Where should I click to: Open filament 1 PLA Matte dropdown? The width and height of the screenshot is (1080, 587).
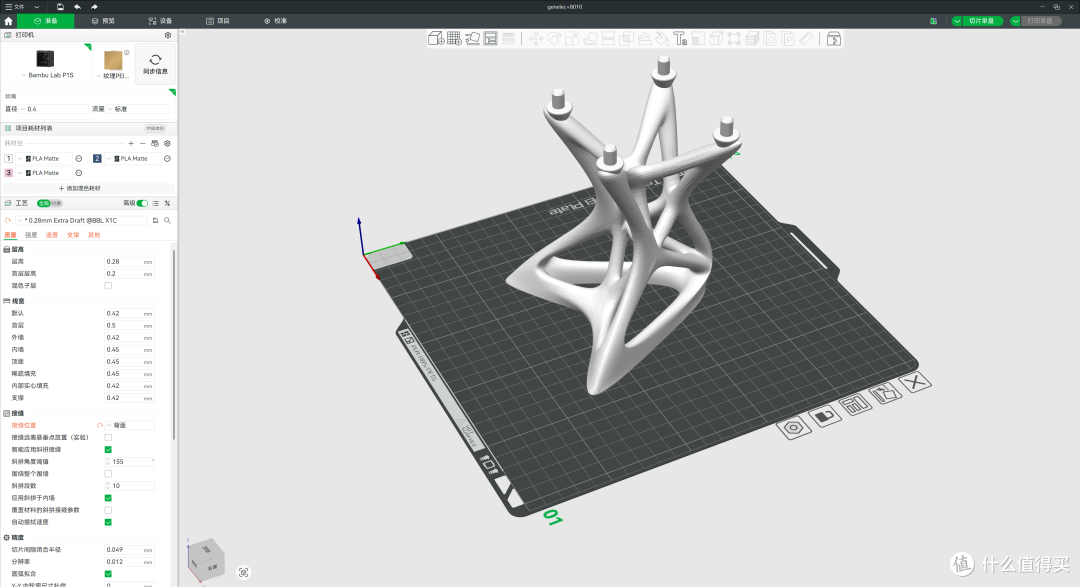coord(44,158)
